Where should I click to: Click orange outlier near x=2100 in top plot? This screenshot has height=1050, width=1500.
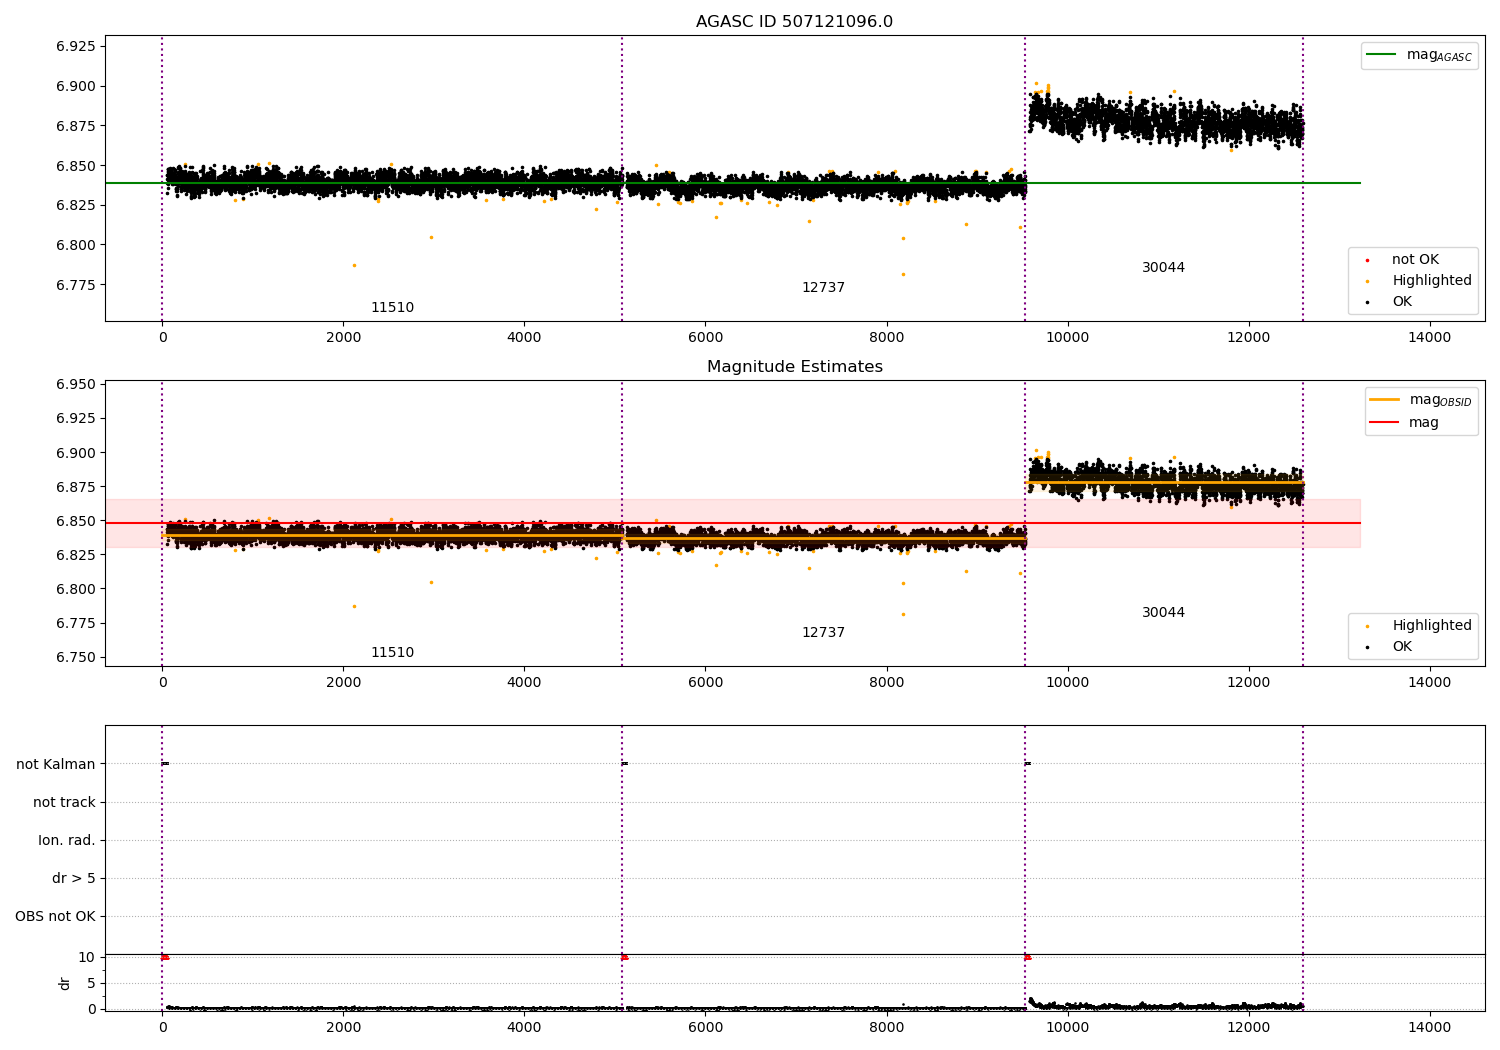[x=354, y=265]
